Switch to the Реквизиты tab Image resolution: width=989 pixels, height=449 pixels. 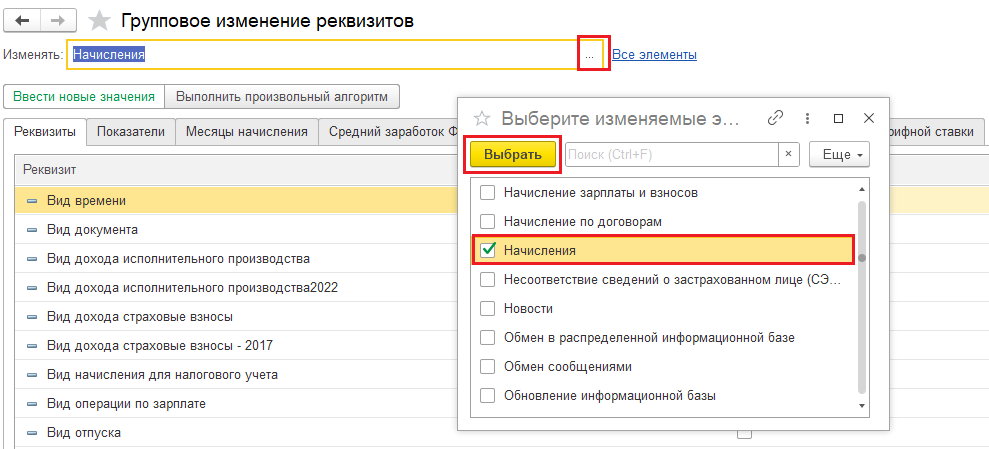[45, 132]
